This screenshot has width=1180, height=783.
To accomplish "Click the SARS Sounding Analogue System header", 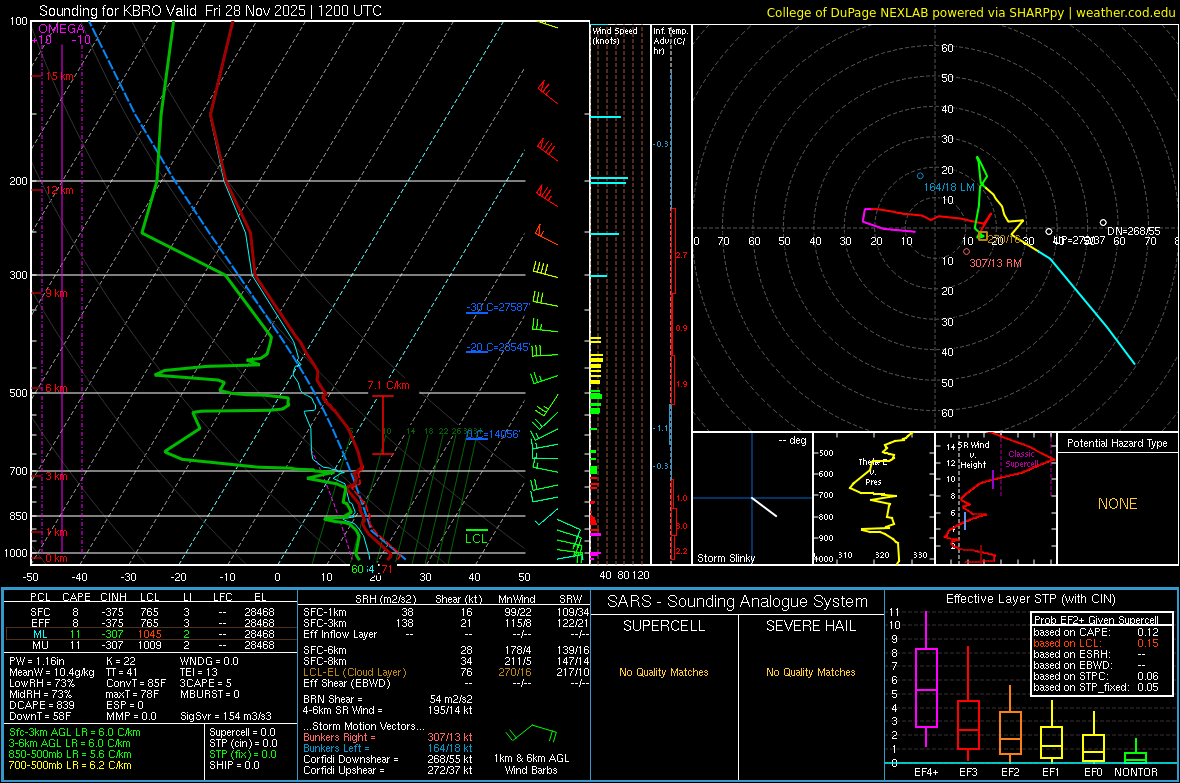I will click(x=738, y=602).
